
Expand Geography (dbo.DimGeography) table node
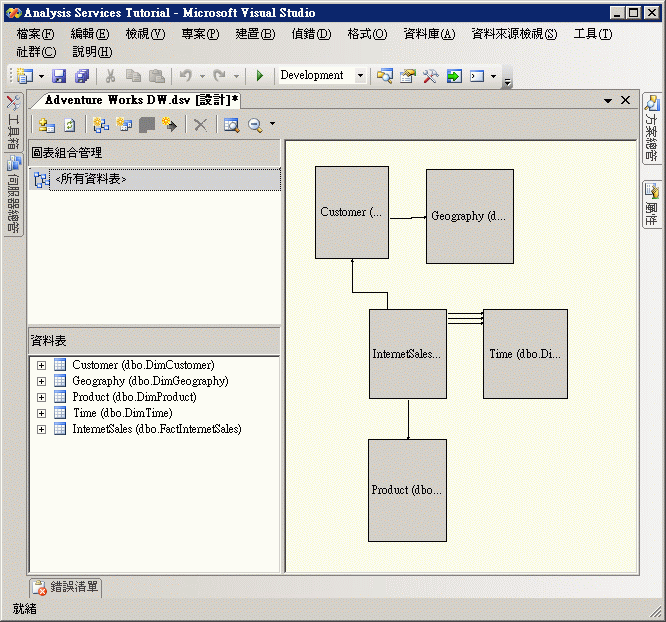[x=41, y=381]
